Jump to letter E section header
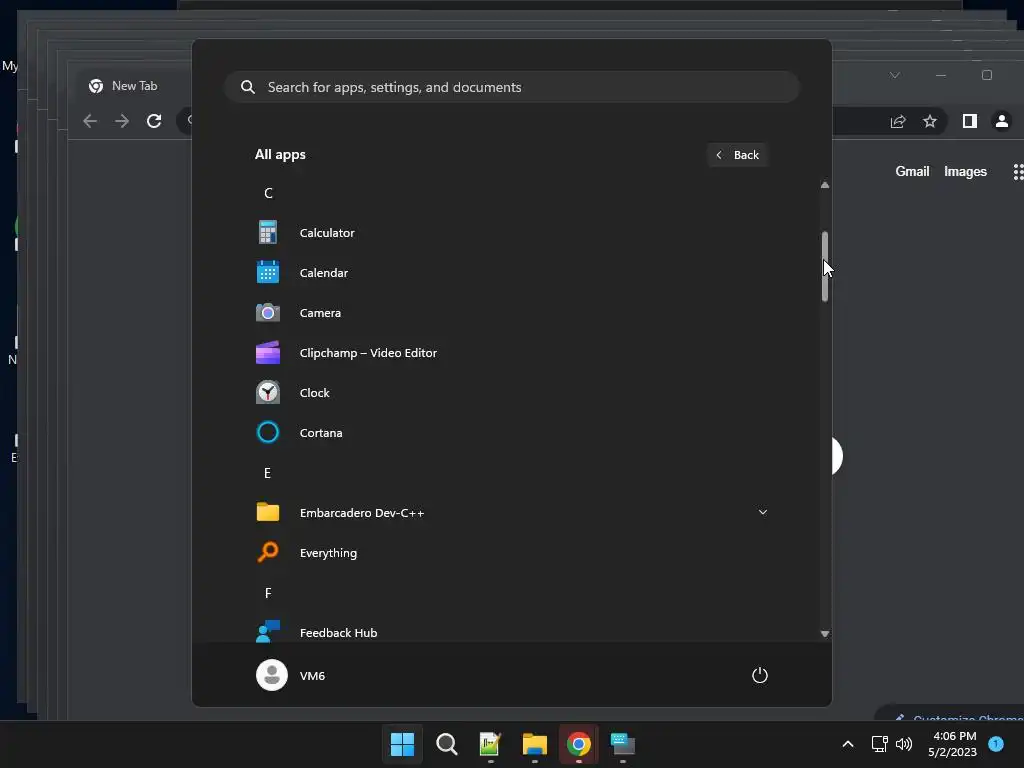This screenshot has height=768, width=1024. (267, 473)
